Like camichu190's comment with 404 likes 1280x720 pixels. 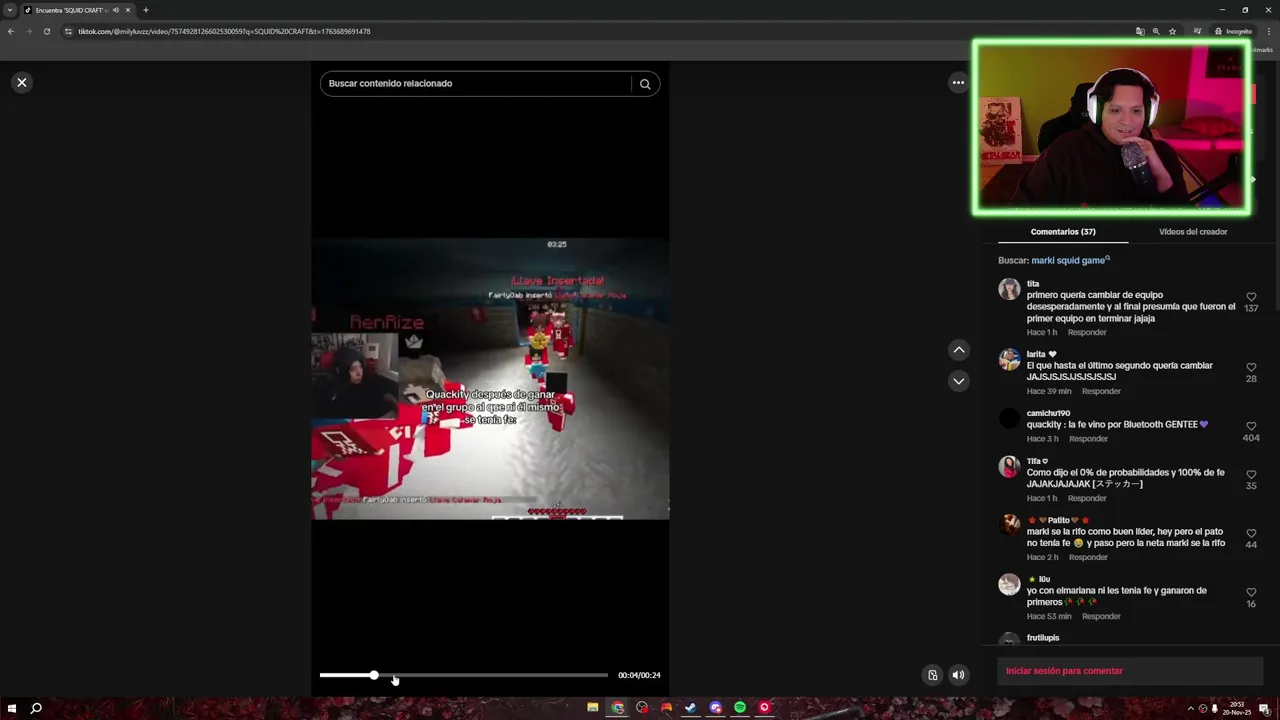tap(1251, 426)
